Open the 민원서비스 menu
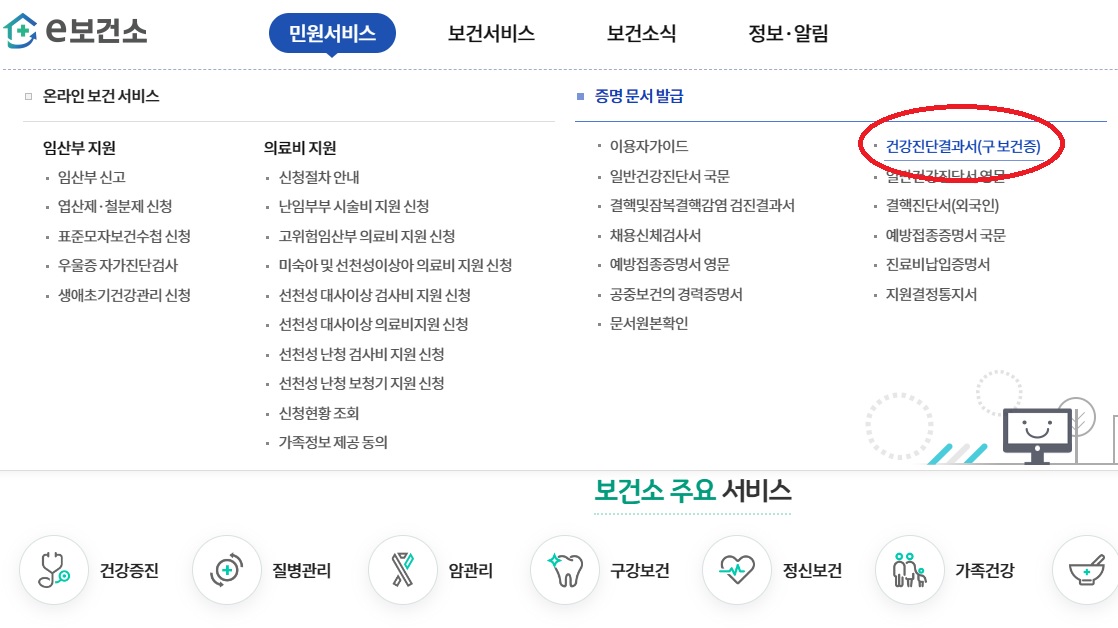This screenshot has width=1118, height=628. click(x=333, y=33)
